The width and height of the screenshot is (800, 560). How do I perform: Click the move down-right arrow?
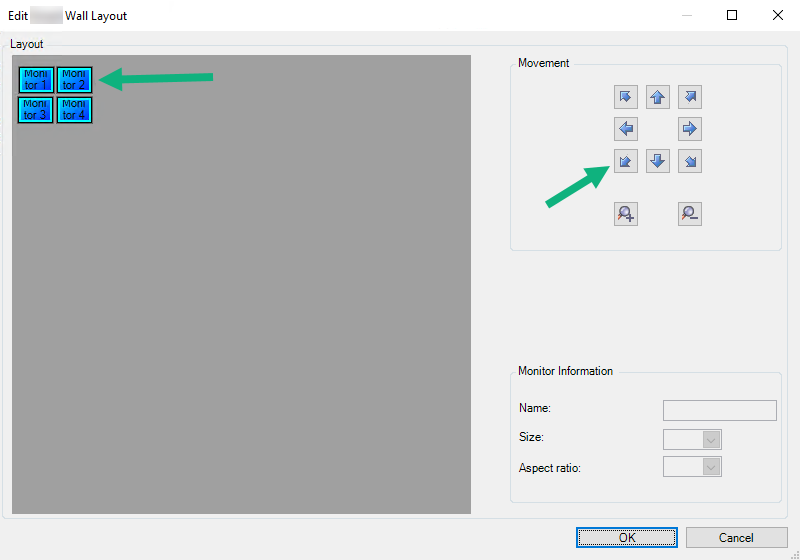point(689,161)
